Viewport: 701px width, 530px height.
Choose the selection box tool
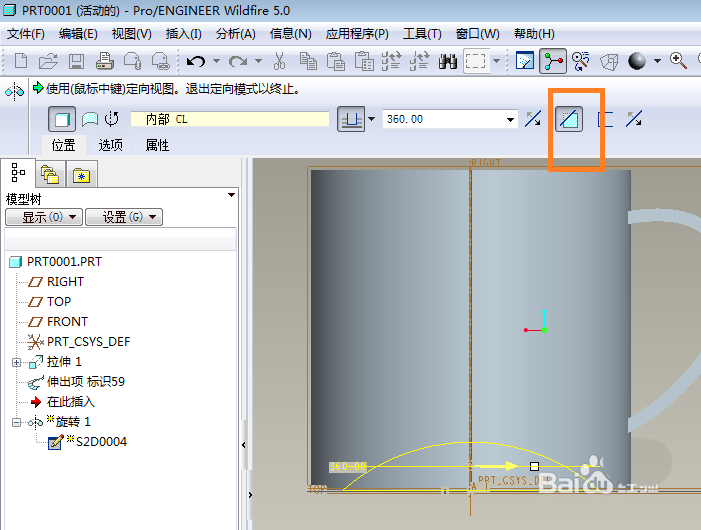click(475, 61)
